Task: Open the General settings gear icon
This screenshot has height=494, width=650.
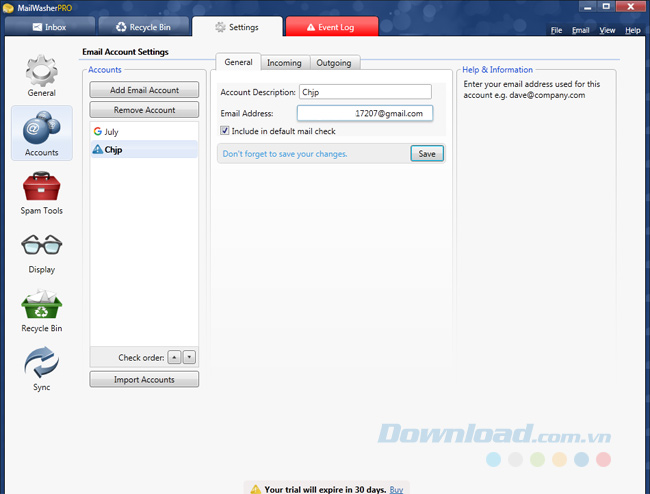Action: 41,70
